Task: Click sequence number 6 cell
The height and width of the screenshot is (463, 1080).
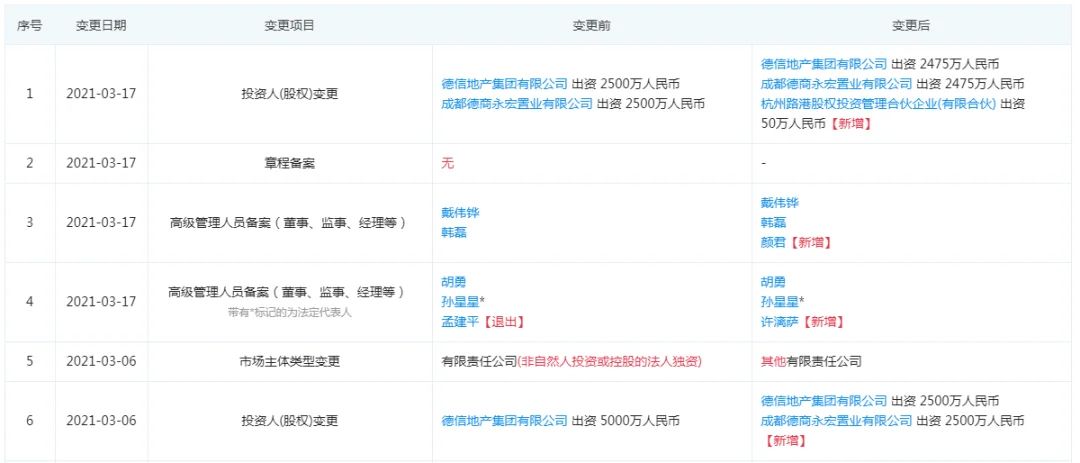Action: click(x=30, y=420)
